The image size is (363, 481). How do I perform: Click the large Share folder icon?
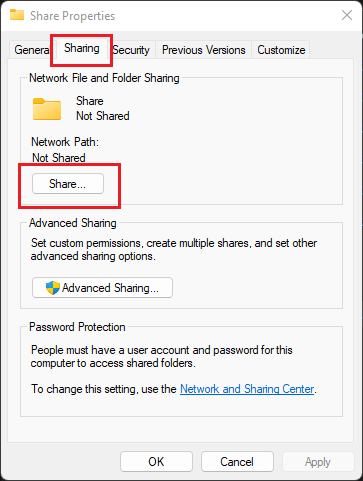point(47,109)
